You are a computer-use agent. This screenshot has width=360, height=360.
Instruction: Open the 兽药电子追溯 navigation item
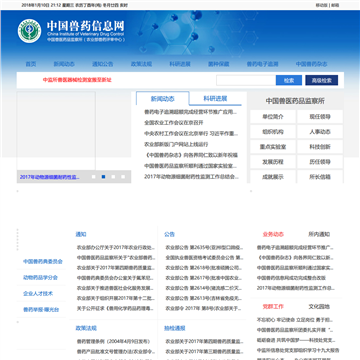click(x=262, y=64)
